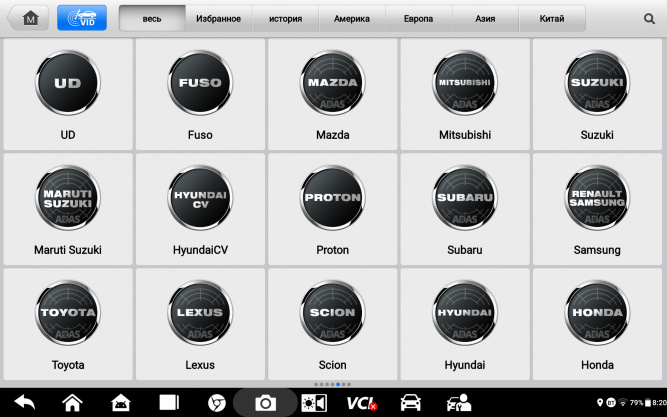
Task: Click the Bluetooth BT status icon
Action: (611, 402)
